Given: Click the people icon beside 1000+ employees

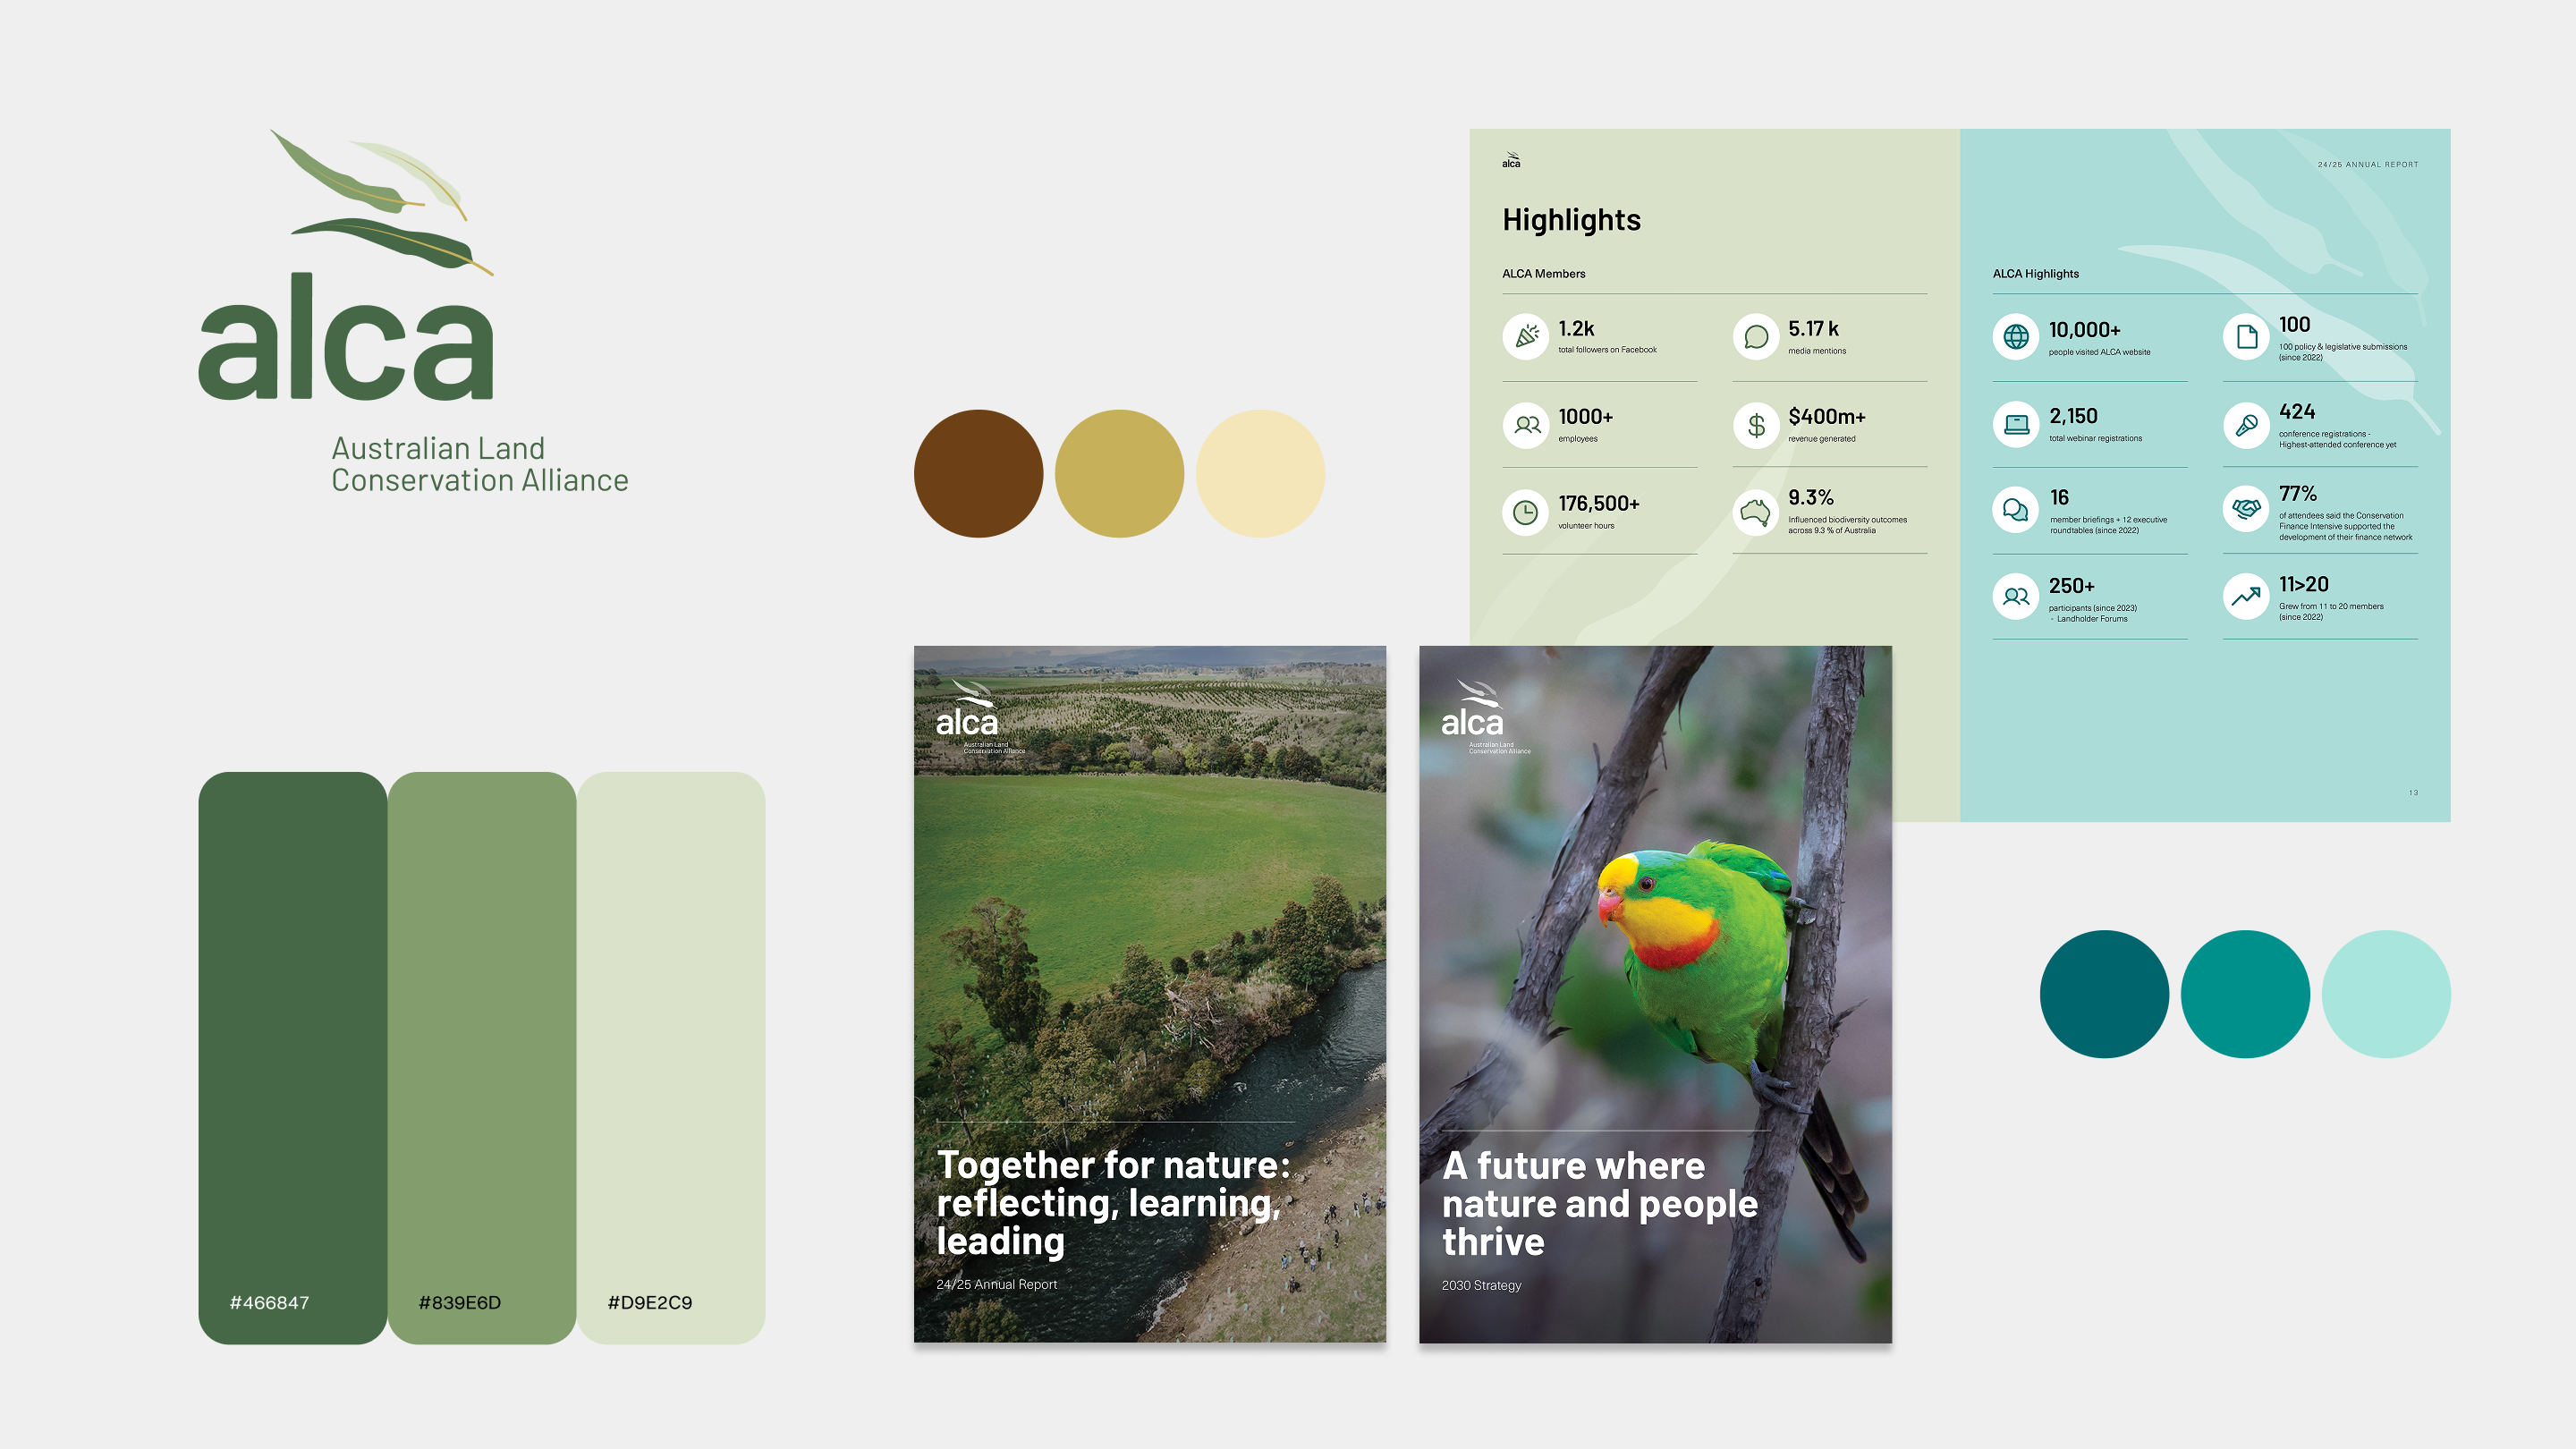Looking at the screenshot, I should (1526, 425).
